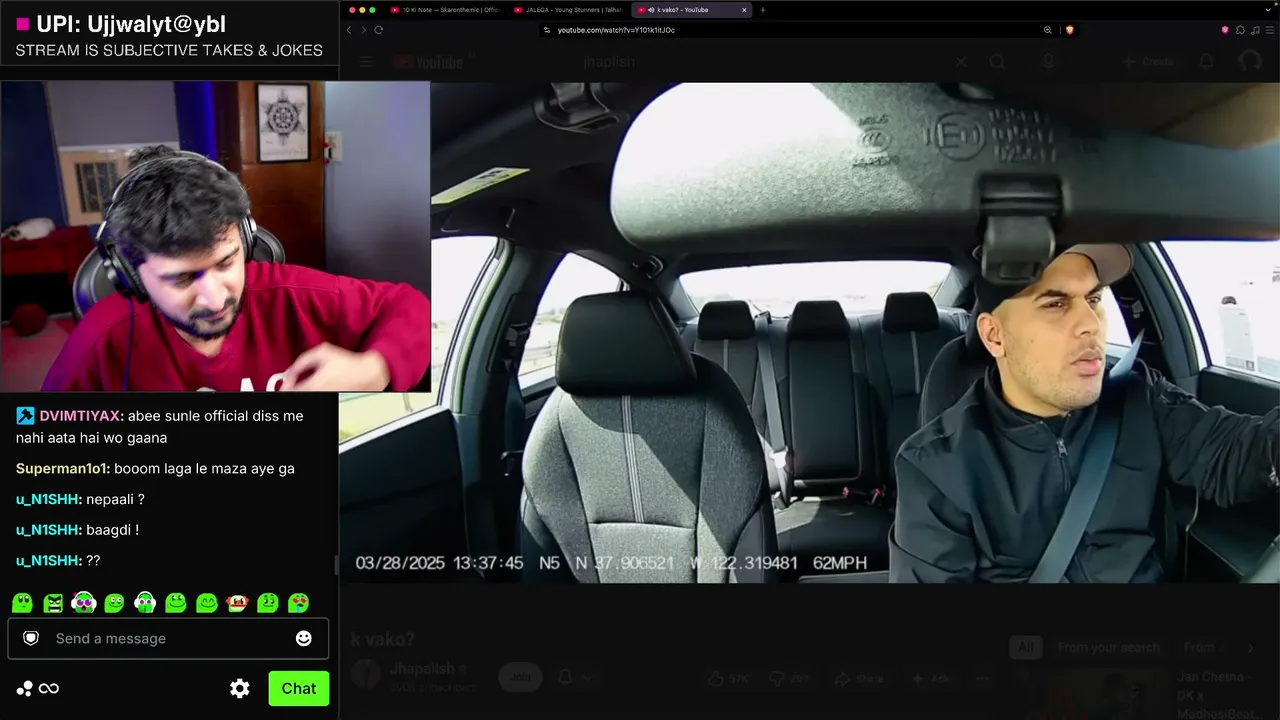The width and height of the screenshot is (1280, 720).
Task: Click the angry square-faced green emote
Action: pos(53,603)
